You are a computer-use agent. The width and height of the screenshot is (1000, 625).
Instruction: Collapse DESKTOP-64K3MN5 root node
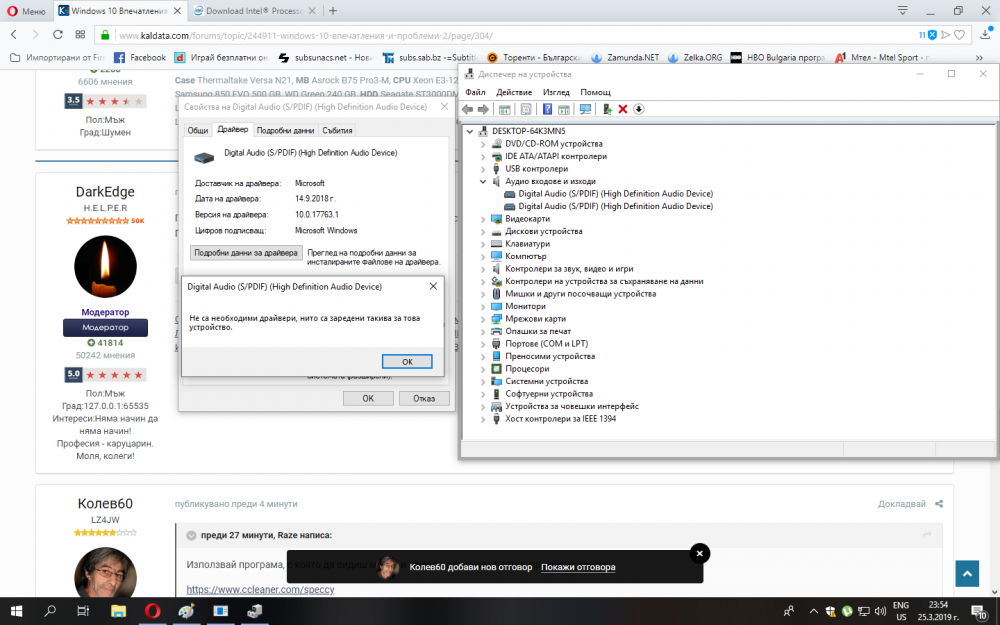(x=470, y=131)
